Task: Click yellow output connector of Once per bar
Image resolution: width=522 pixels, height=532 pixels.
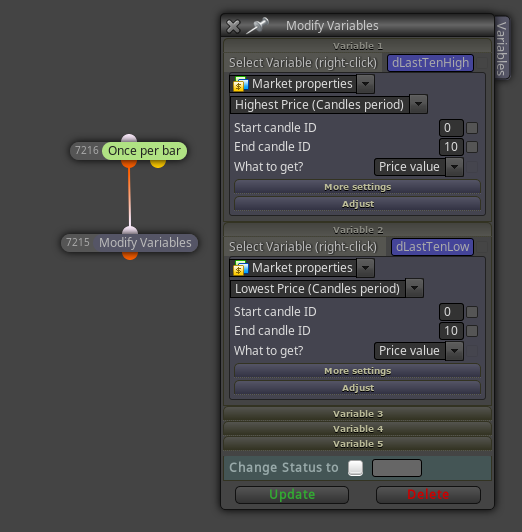Action: pyautogui.click(x=158, y=164)
